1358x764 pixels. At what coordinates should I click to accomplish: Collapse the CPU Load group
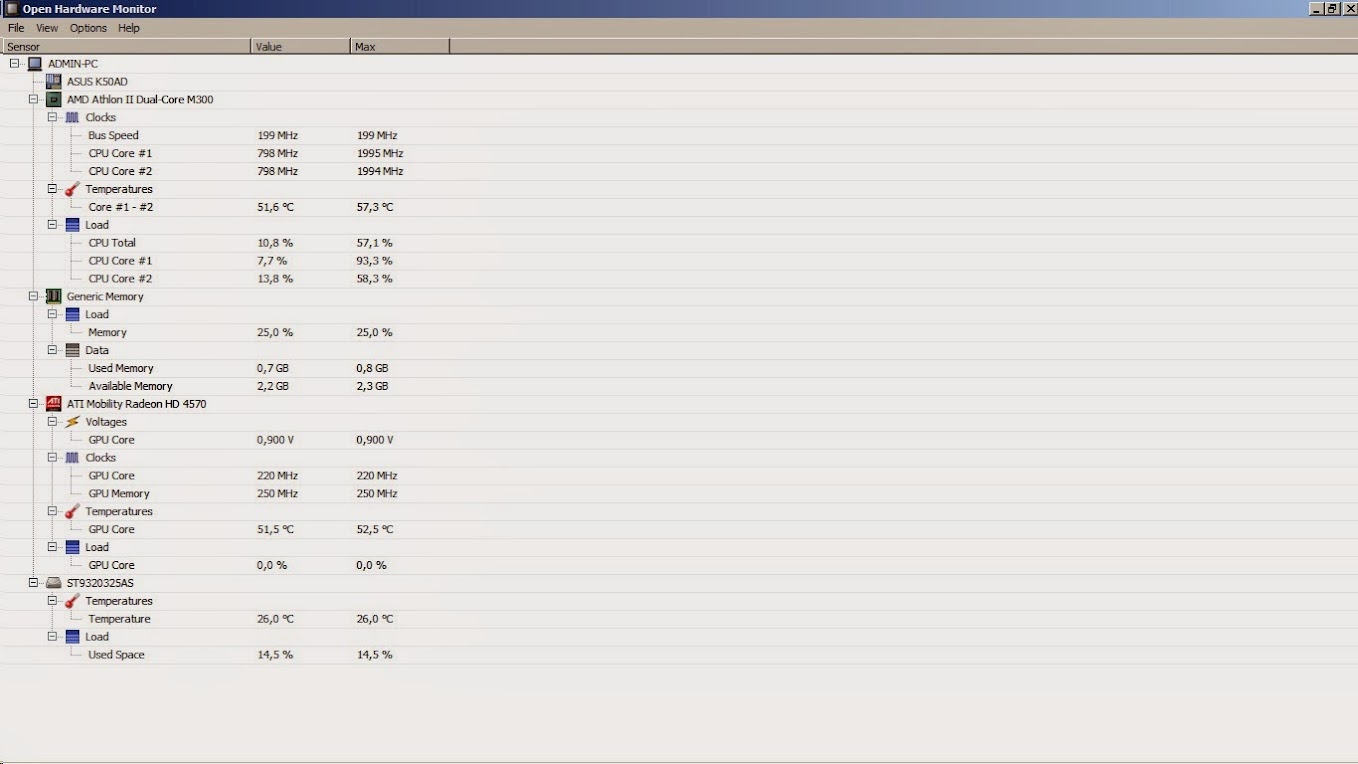pos(52,225)
